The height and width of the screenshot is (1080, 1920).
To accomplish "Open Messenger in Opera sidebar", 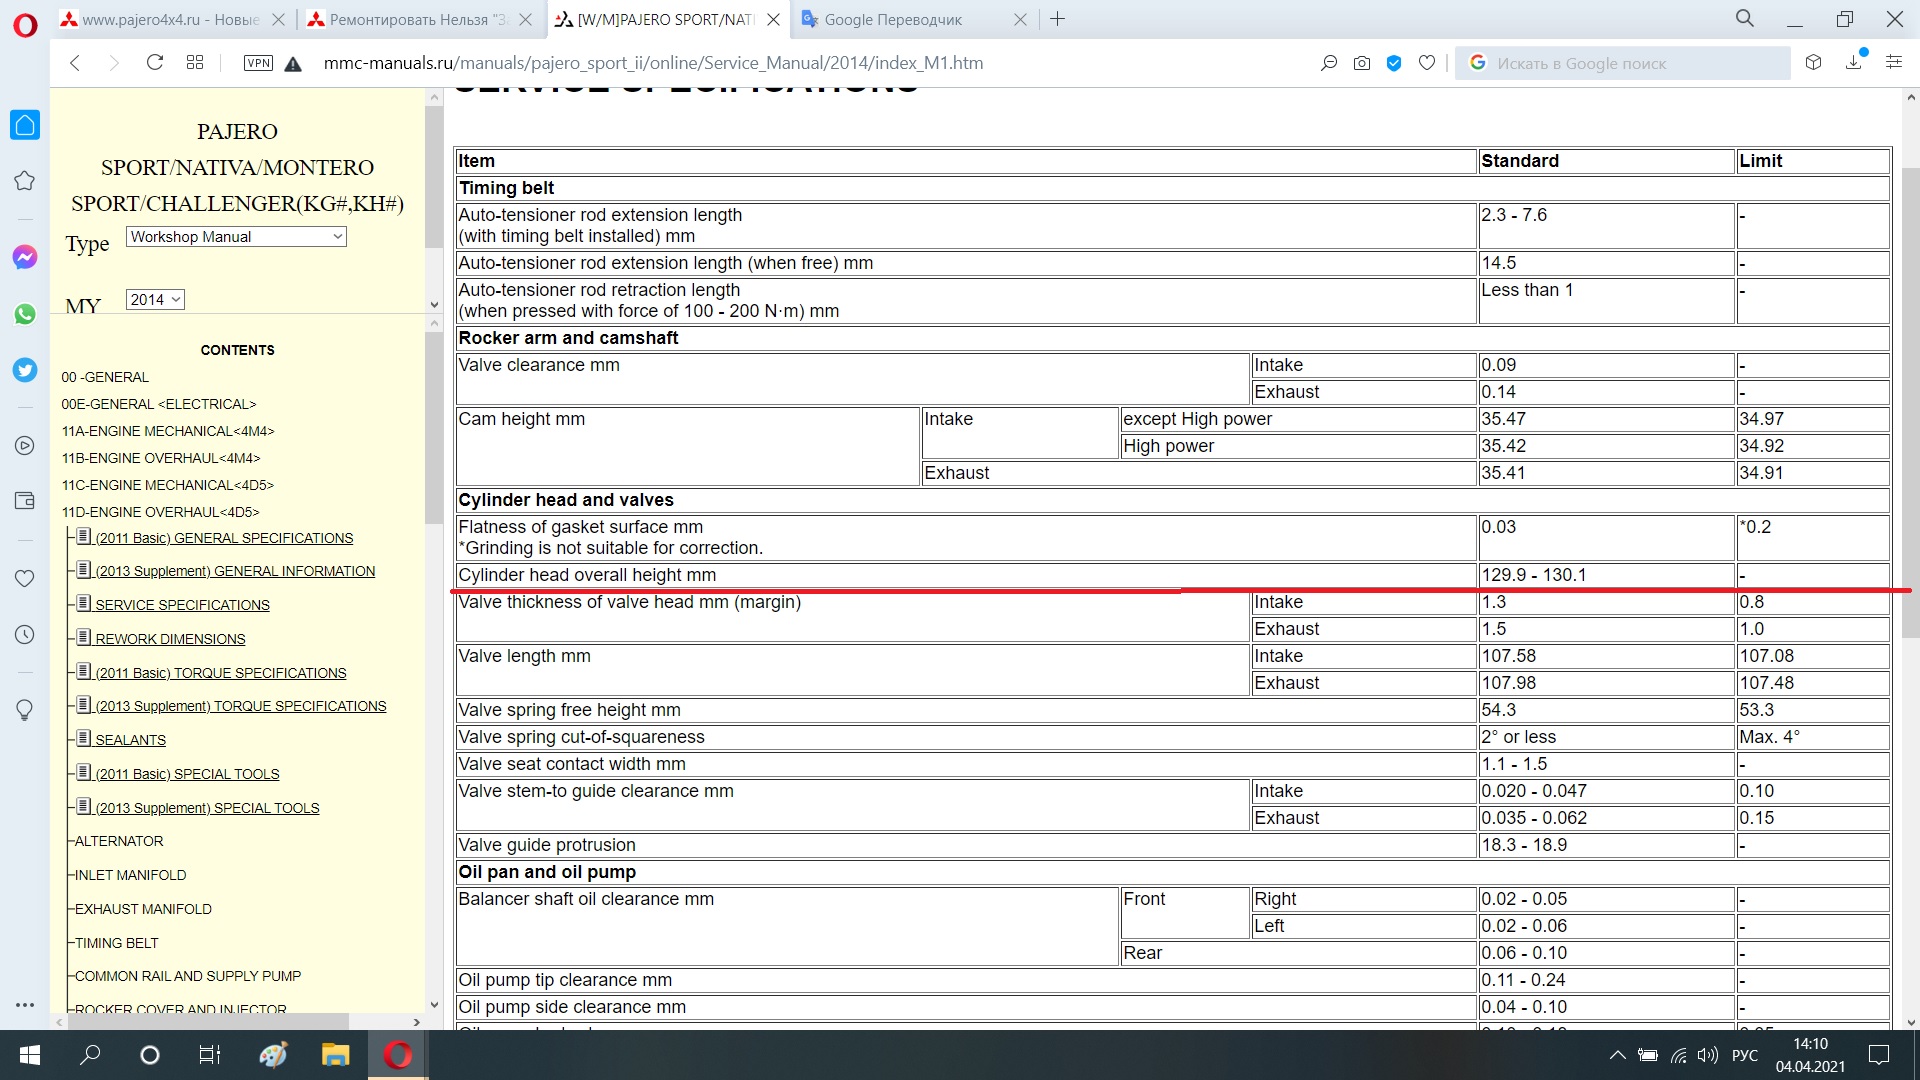I will point(25,257).
